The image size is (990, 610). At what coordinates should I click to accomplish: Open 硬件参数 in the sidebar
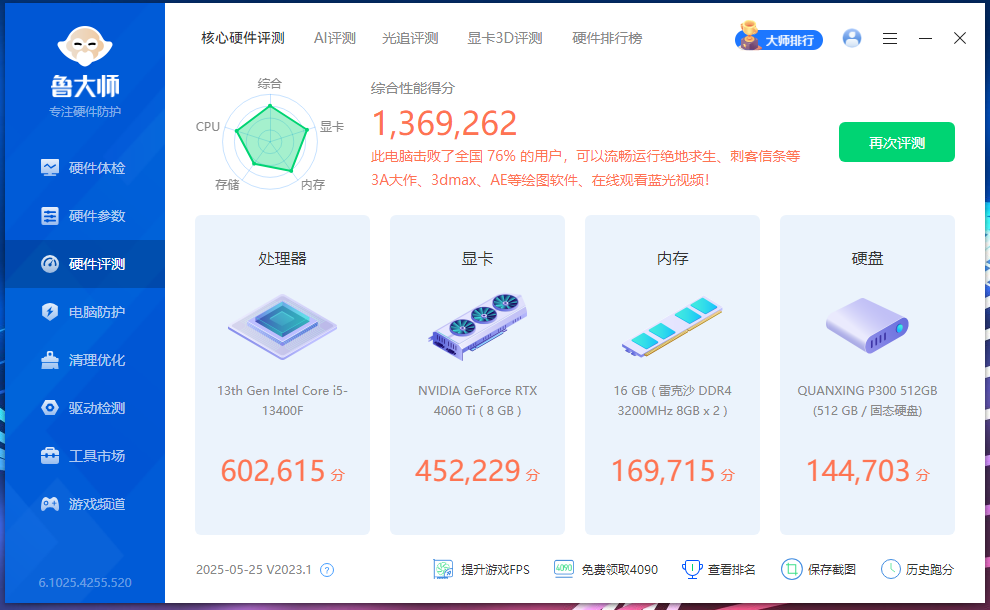pyautogui.click(x=85, y=216)
